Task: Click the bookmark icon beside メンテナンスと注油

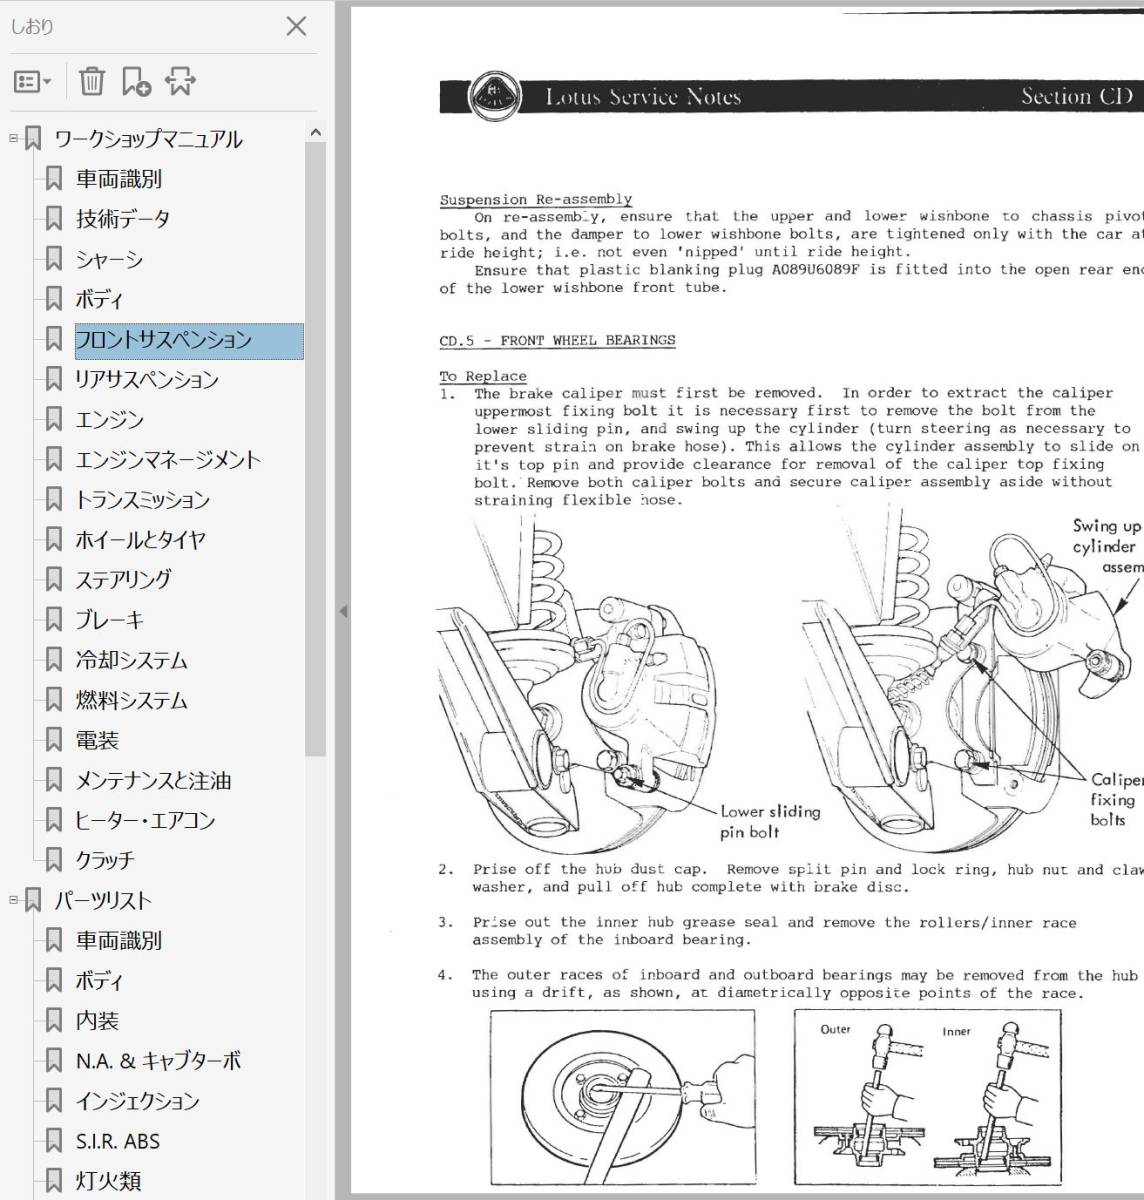Action: click(54, 780)
